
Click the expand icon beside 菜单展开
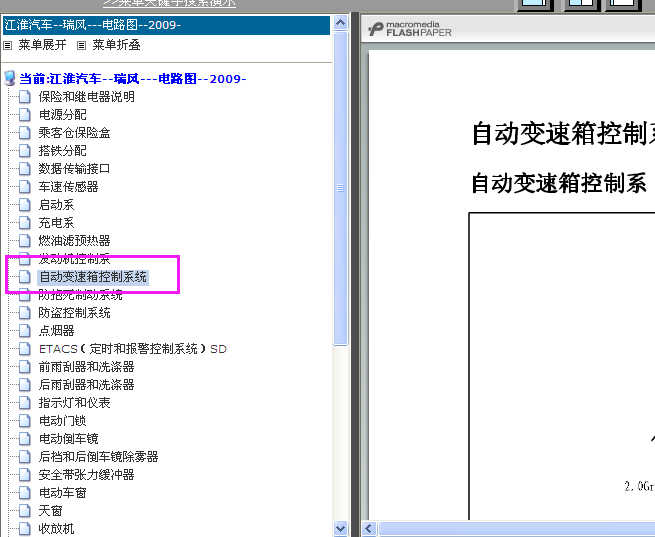8,45
